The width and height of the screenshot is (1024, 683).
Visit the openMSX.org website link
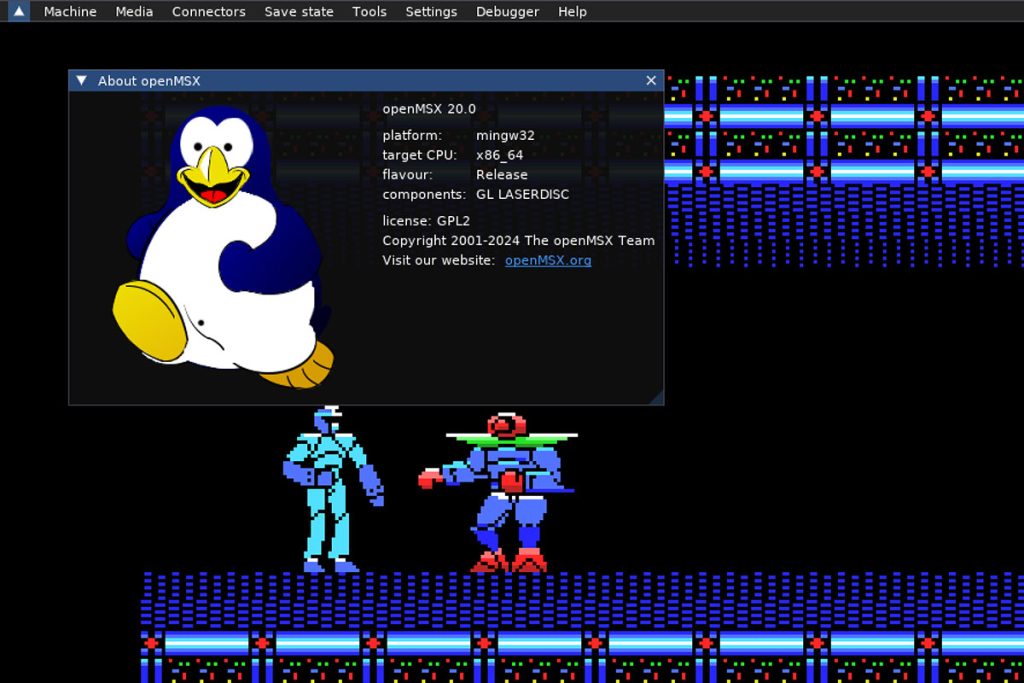[x=547, y=260]
